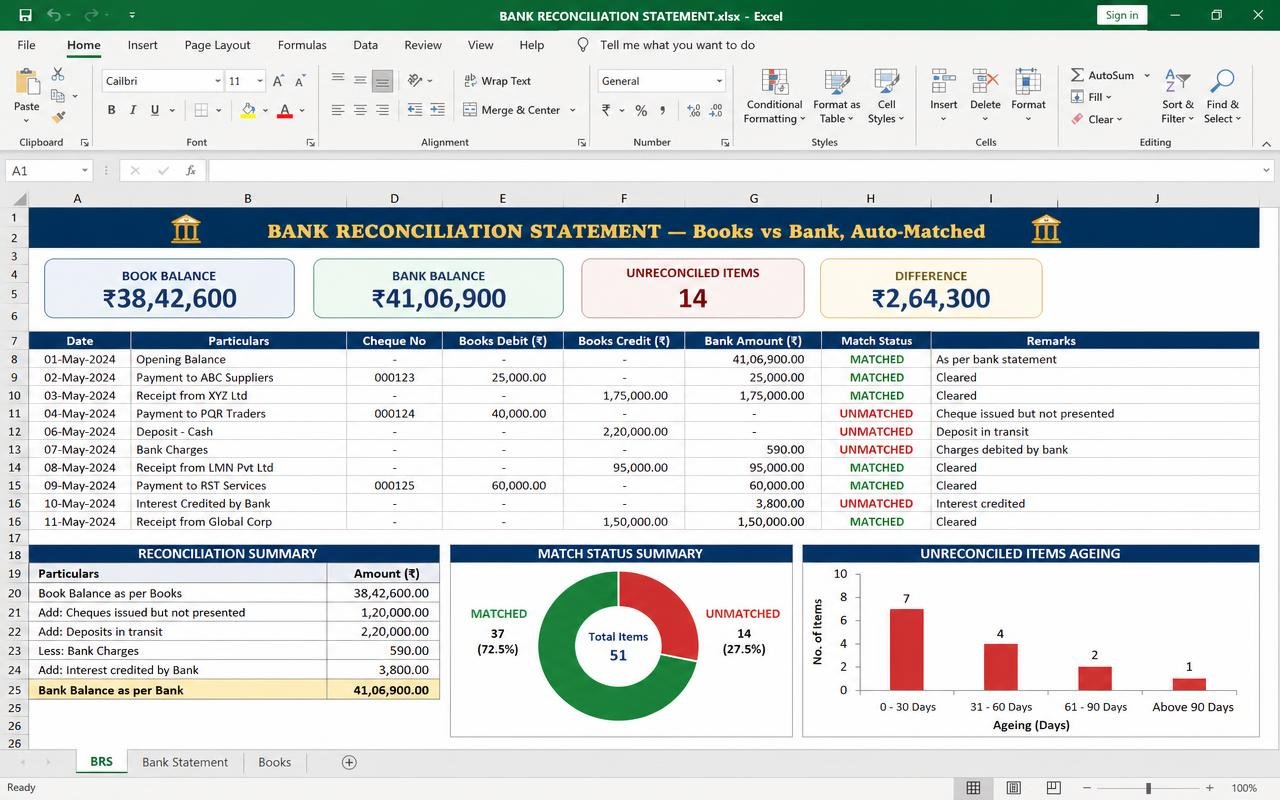Switch to the Page Layout tab

tap(217, 45)
